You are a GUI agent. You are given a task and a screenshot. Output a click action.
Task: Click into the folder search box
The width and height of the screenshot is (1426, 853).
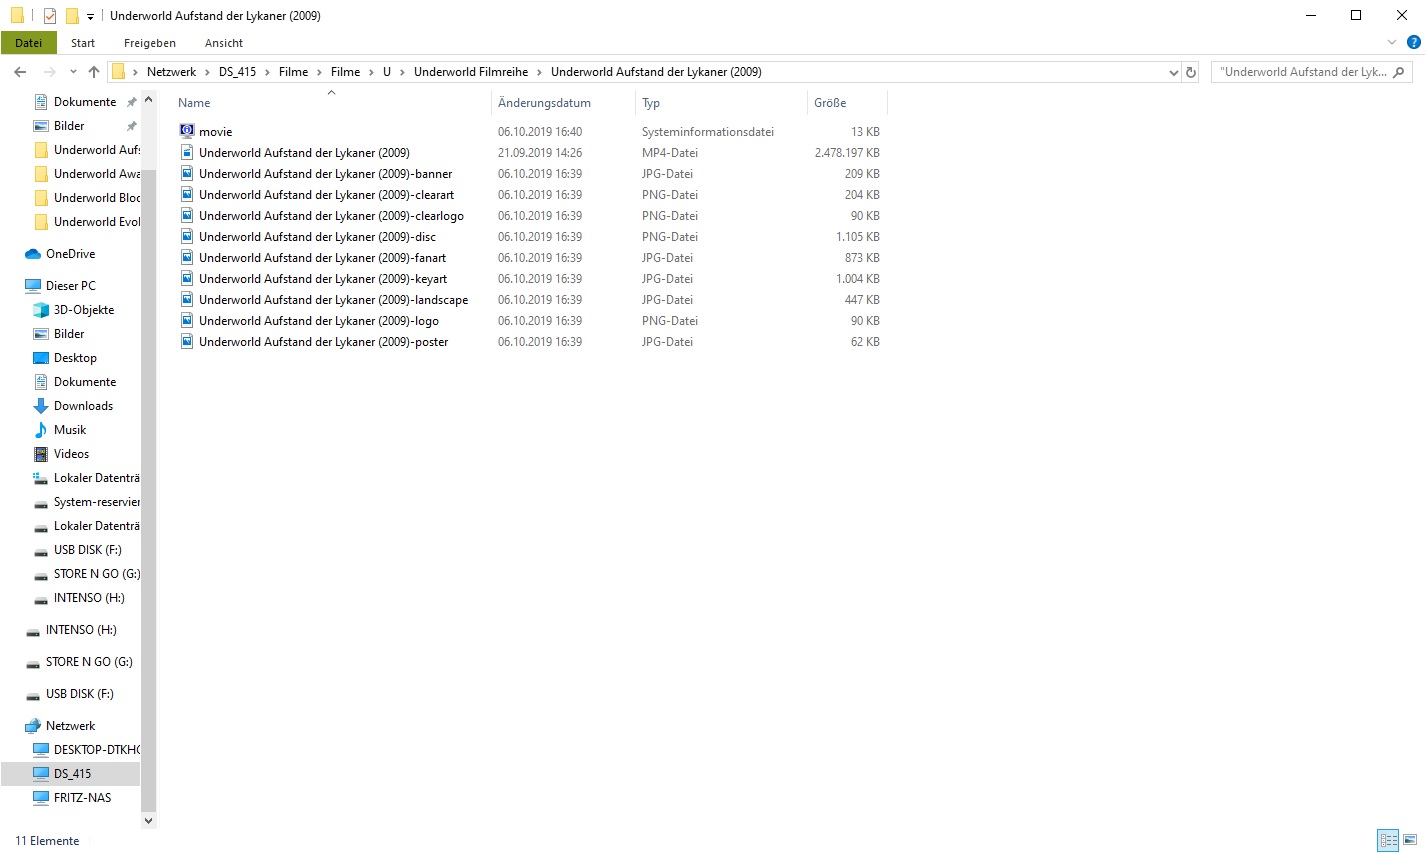(x=1303, y=72)
